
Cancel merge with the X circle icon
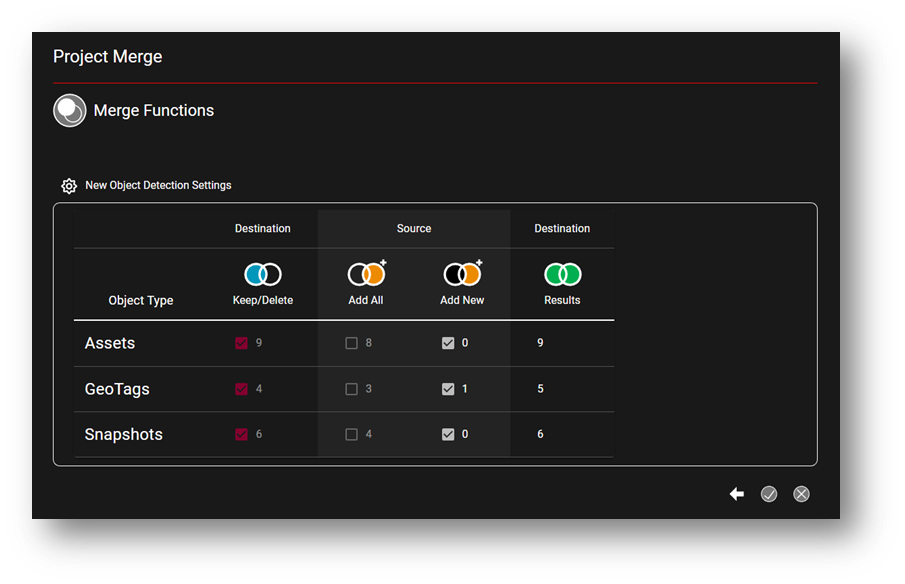pyautogui.click(x=801, y=494)
